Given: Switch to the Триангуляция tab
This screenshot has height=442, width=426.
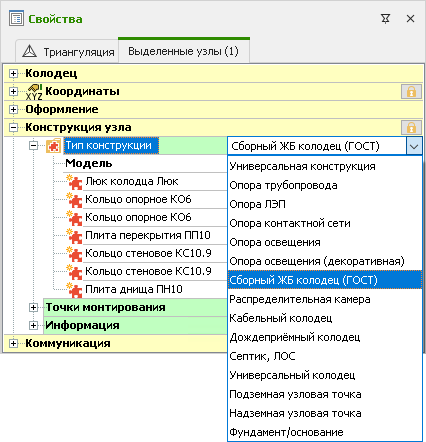Looking at the screenshot, I should pyautogui.click(x=67, y=51).
